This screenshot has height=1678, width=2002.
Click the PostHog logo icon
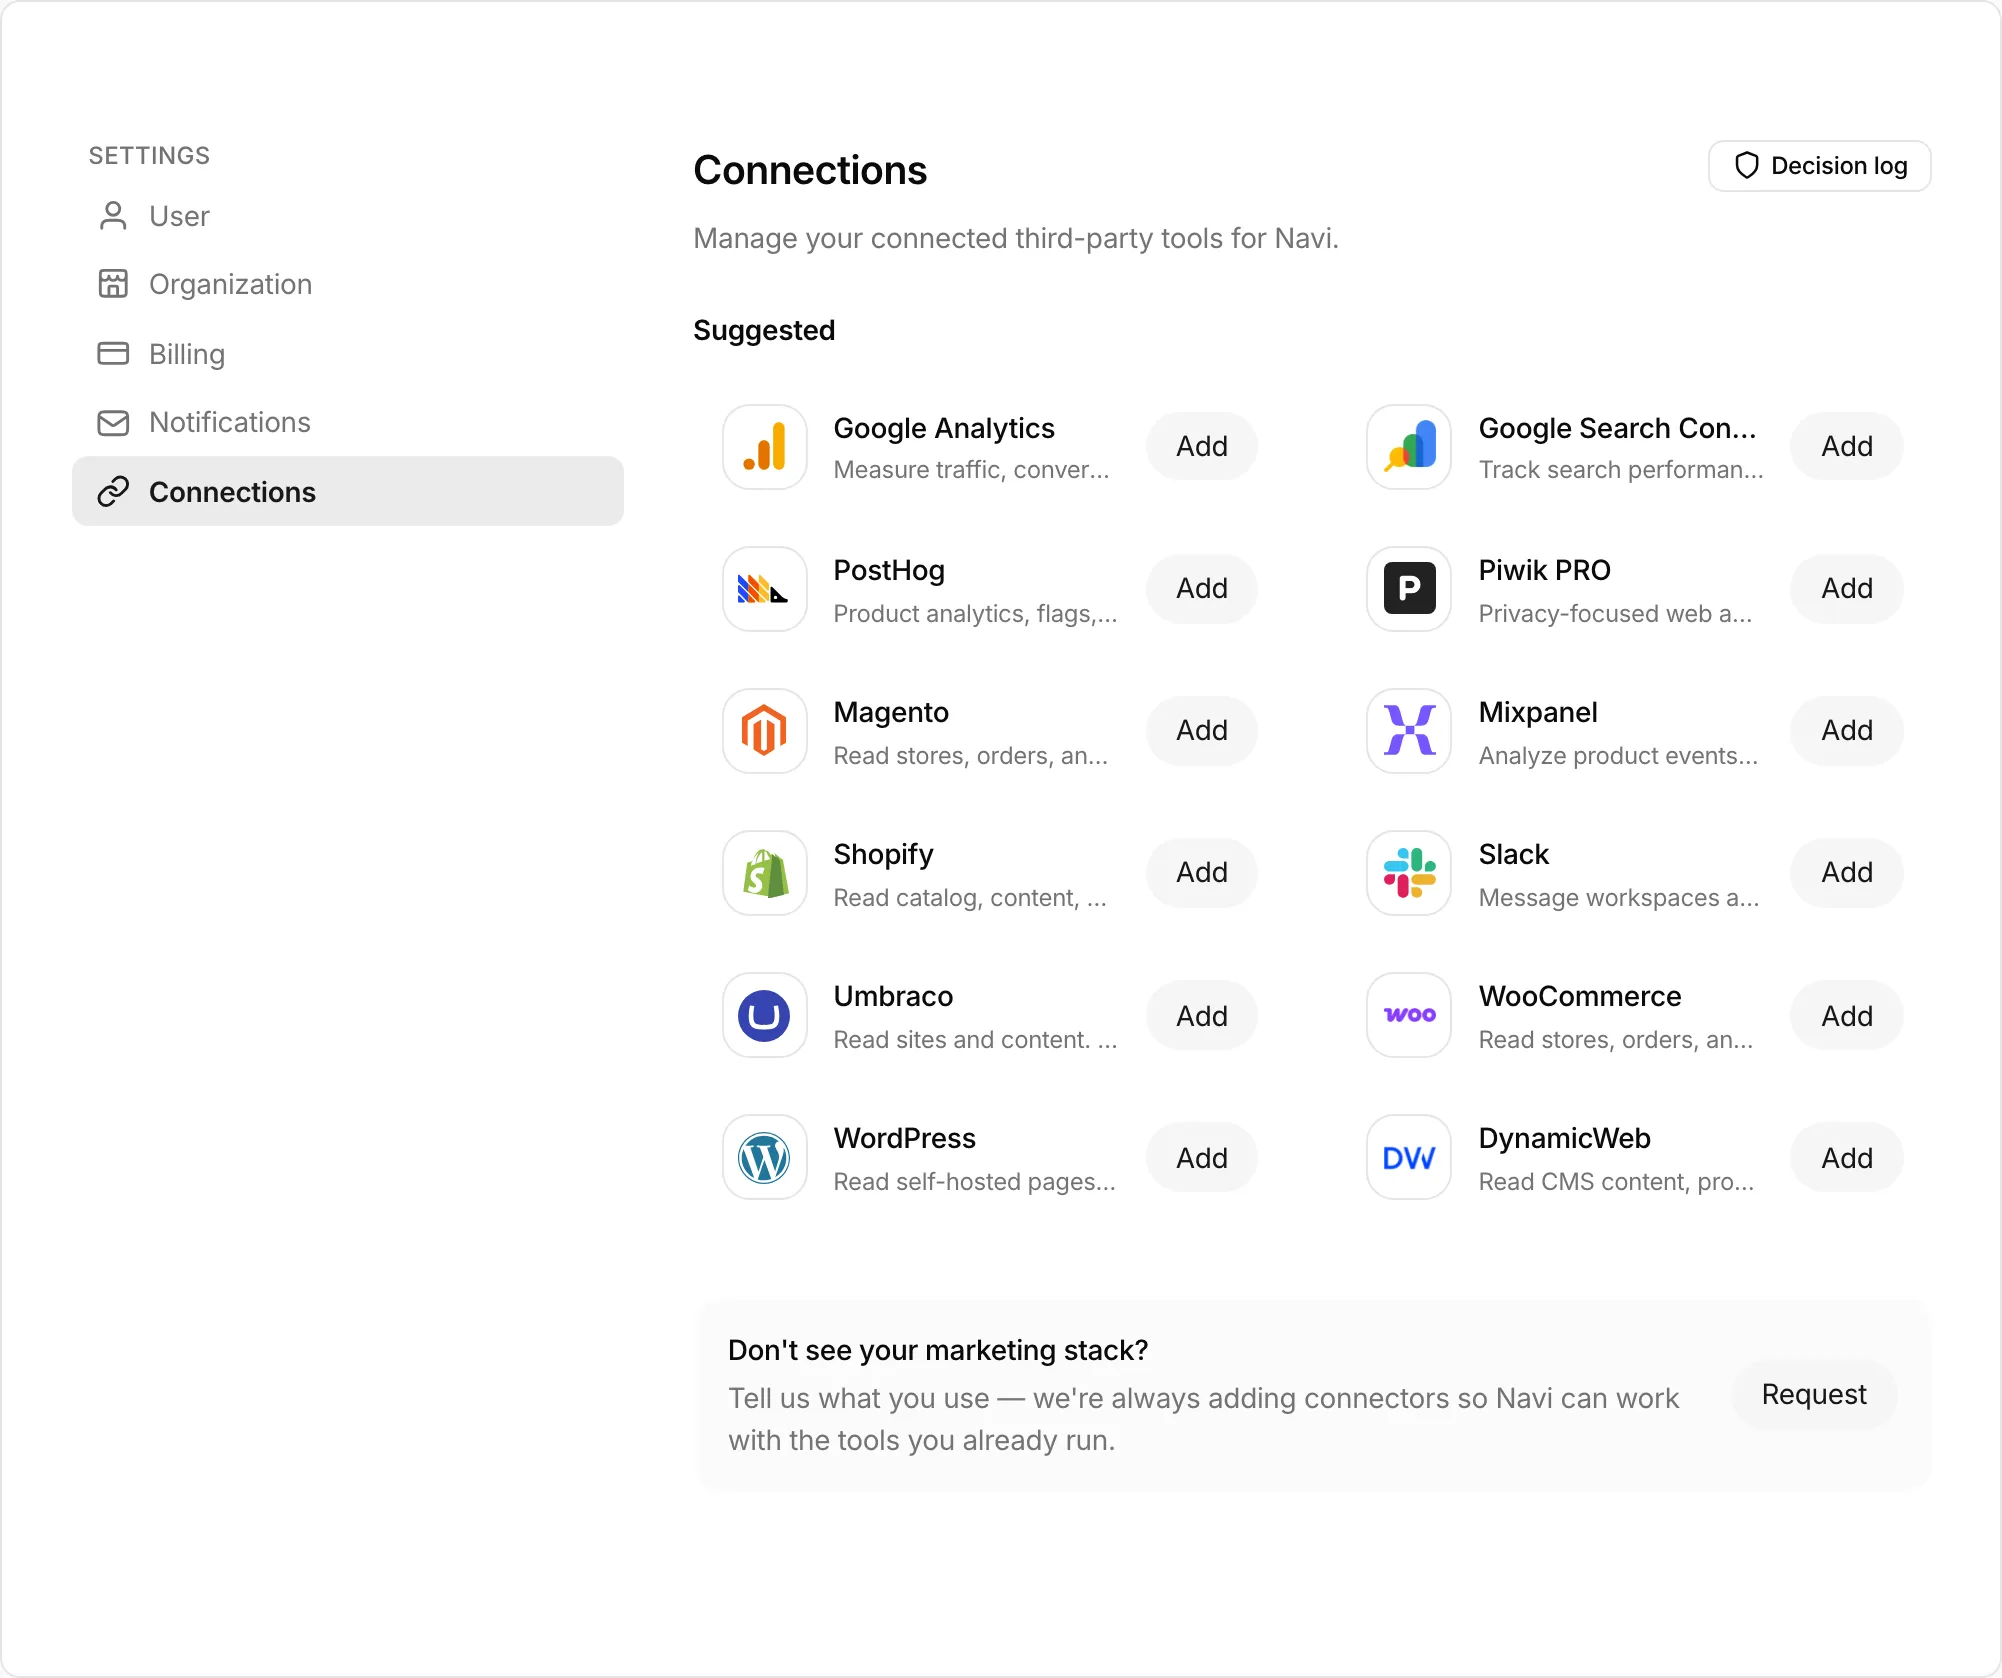765,589
